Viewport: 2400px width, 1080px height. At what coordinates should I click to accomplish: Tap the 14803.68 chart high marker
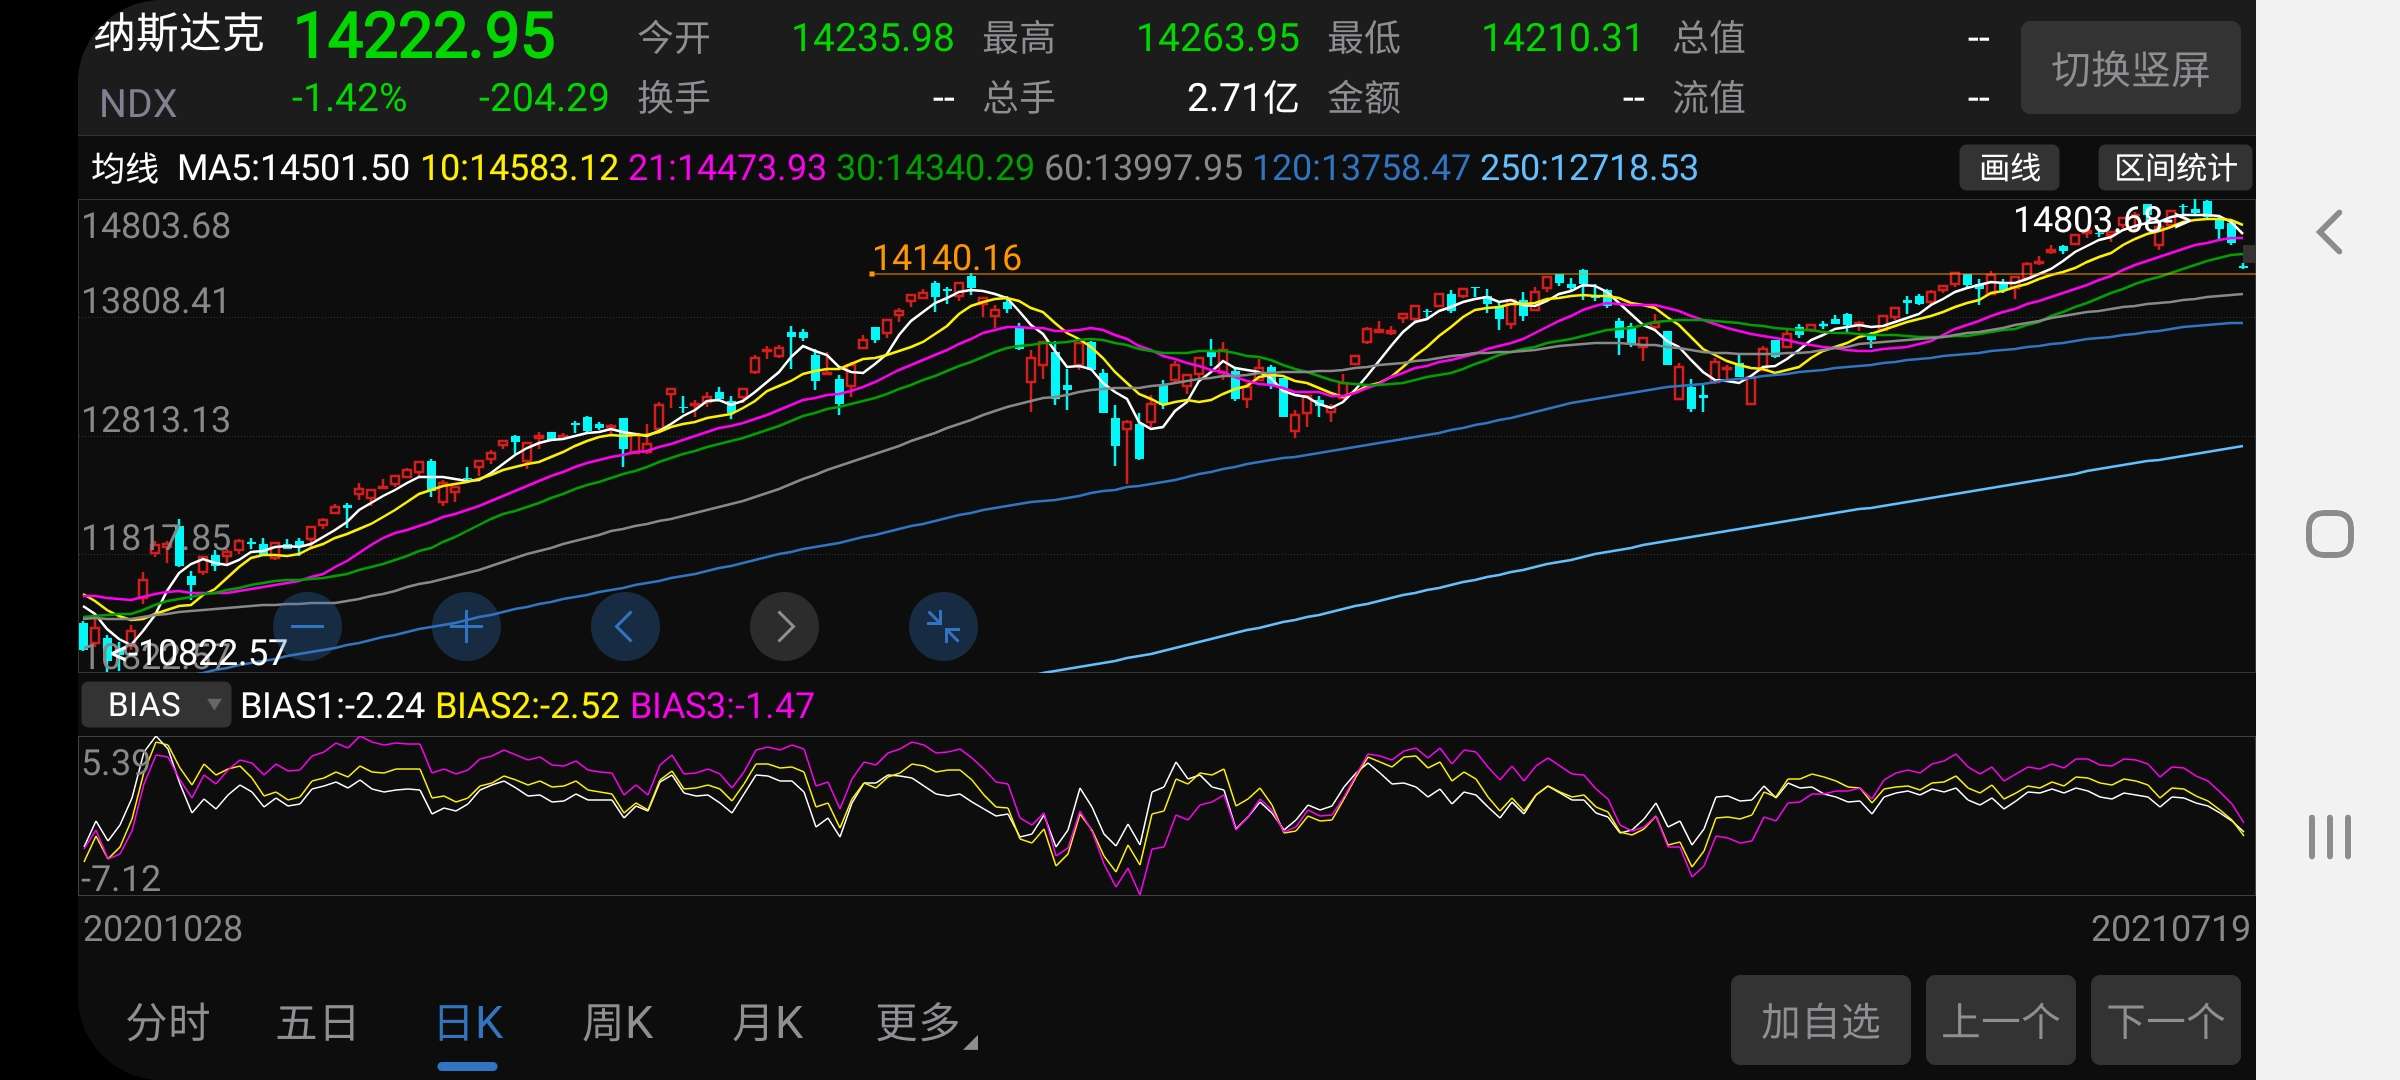[2088, 219]
